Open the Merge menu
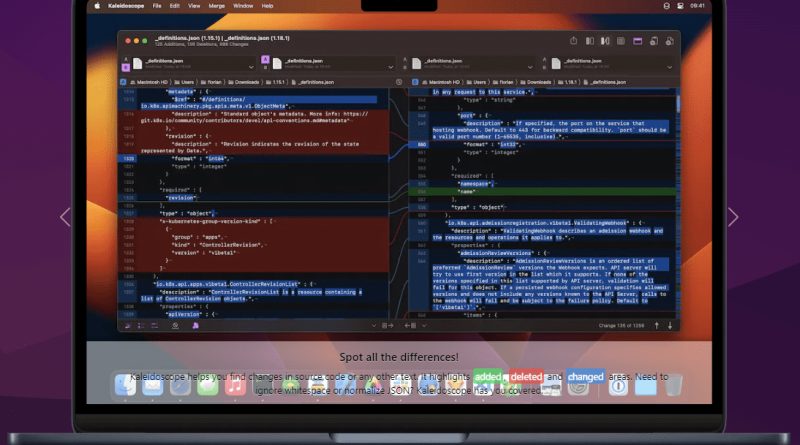 (216, 6)
